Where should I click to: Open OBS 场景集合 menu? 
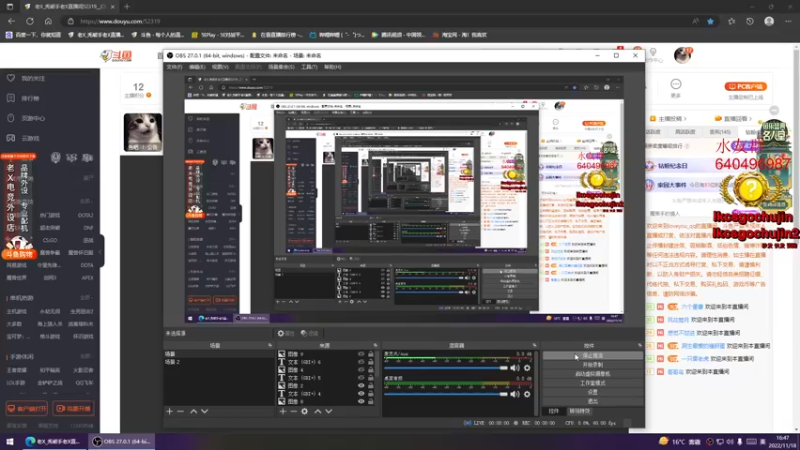pyautogui.click(x=281, y=67)
